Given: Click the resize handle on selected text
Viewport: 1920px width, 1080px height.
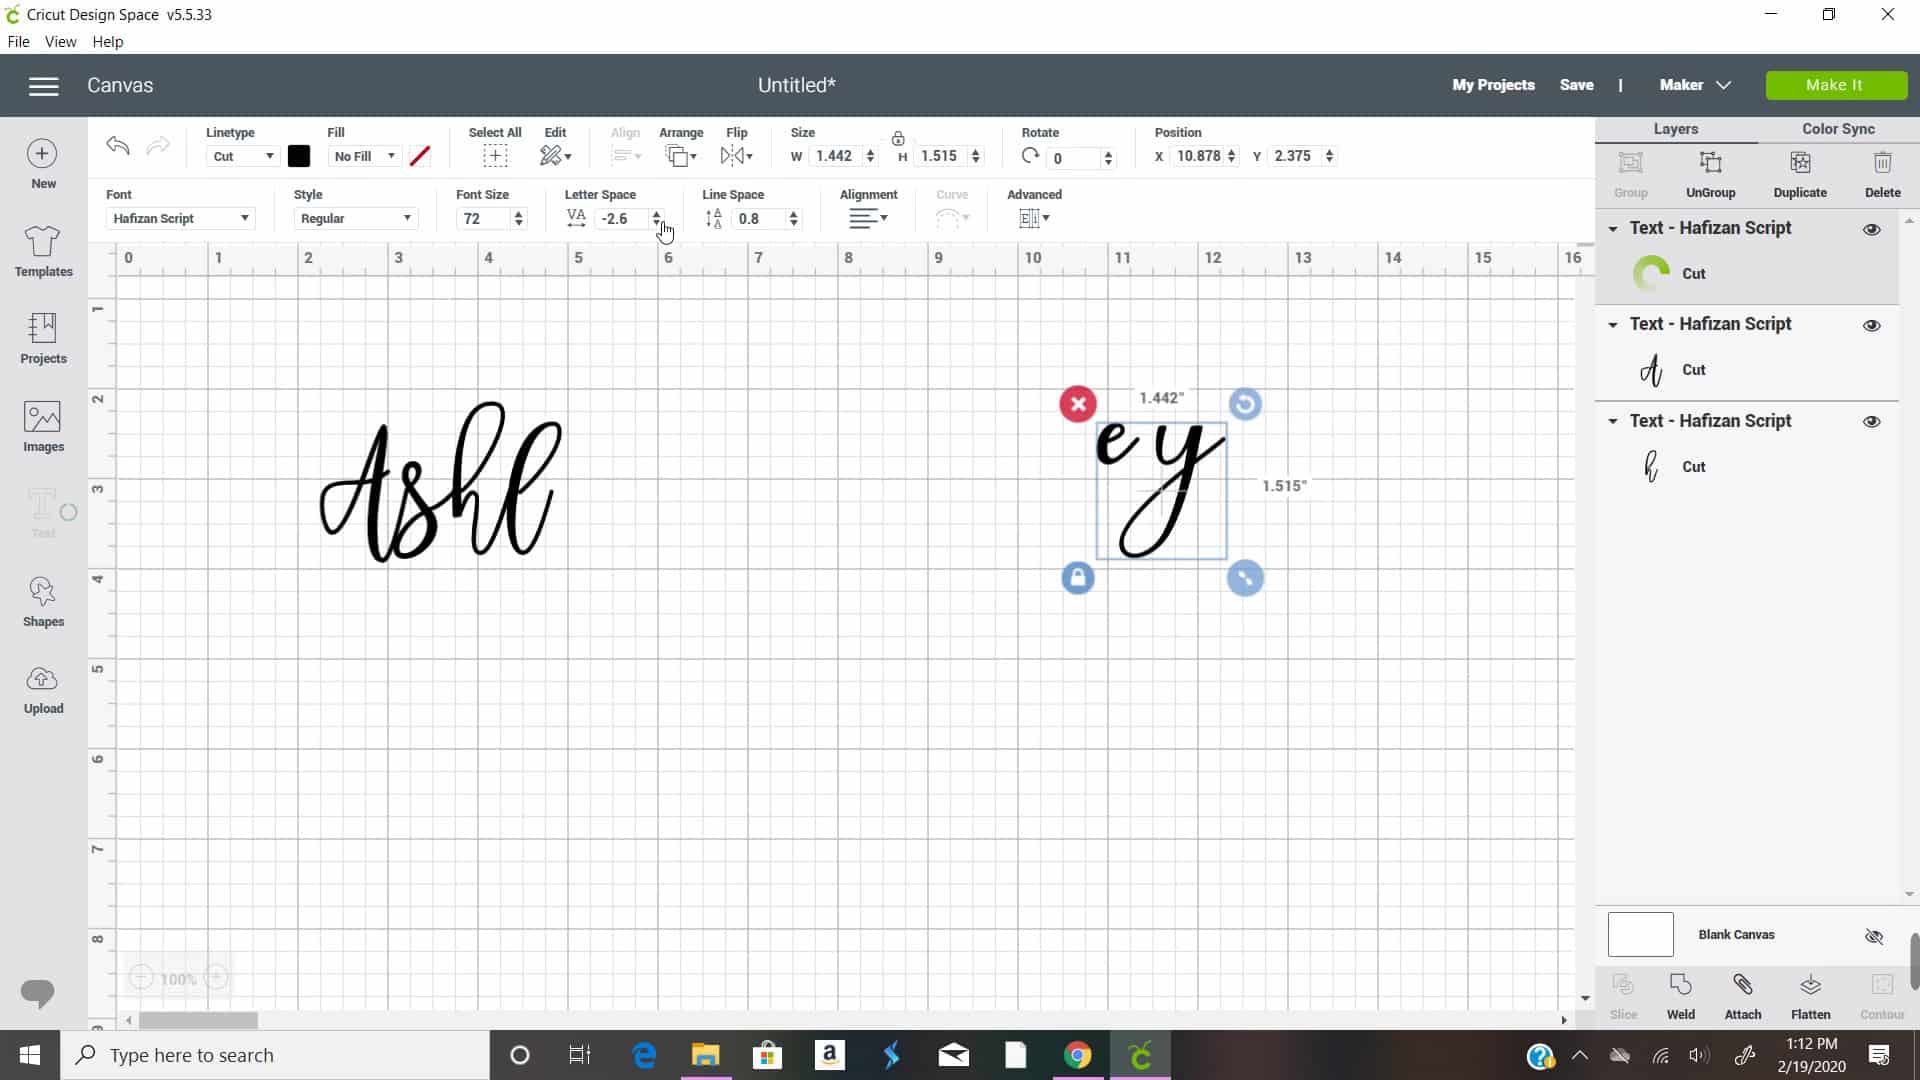Looking at the screenshot, I should point(1245,578).
